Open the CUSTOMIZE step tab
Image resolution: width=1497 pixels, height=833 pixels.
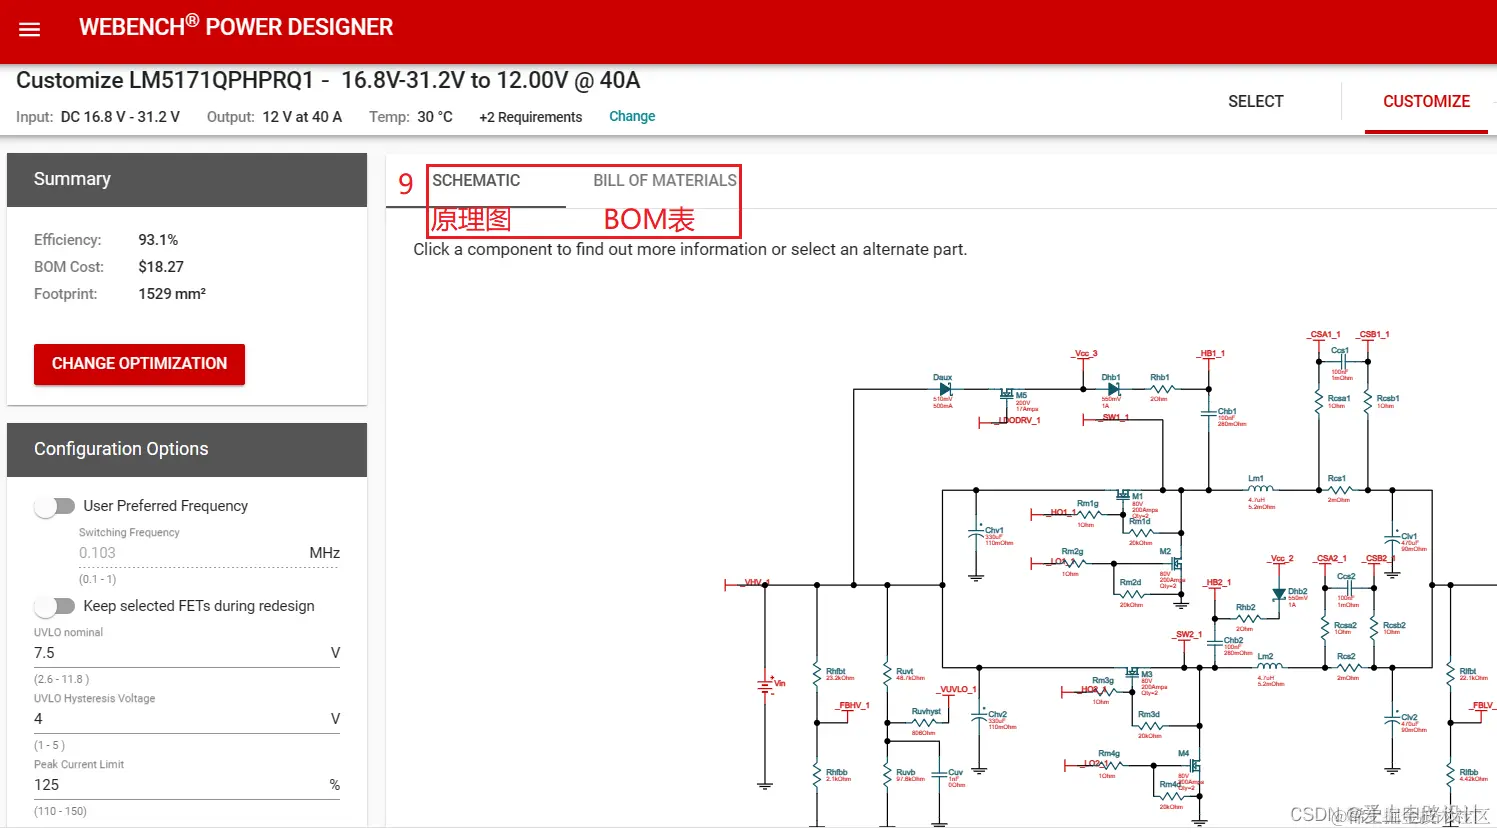1426,102
